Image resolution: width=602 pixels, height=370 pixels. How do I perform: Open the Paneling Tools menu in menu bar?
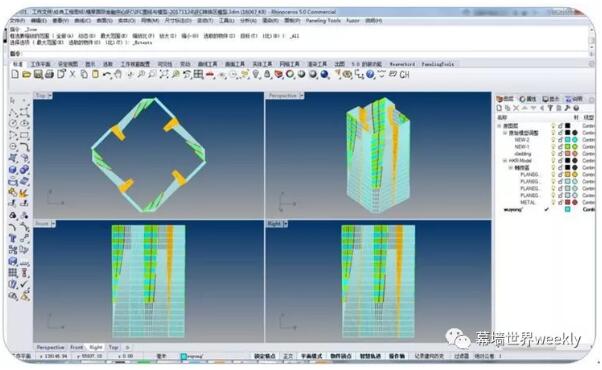(323, 20)
